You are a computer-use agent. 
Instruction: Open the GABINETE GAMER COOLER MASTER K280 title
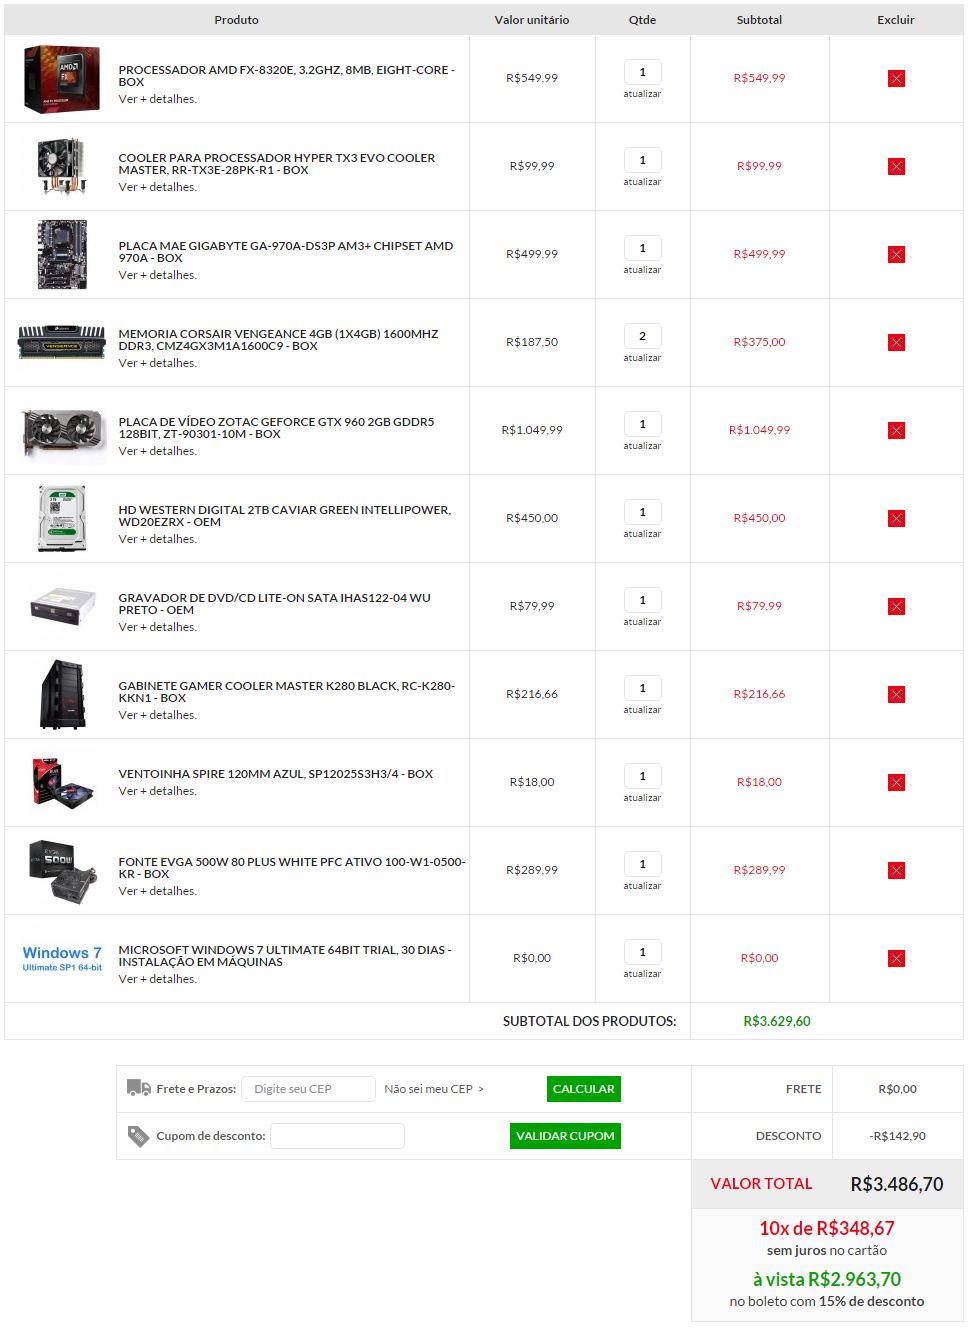coord(286,692)
